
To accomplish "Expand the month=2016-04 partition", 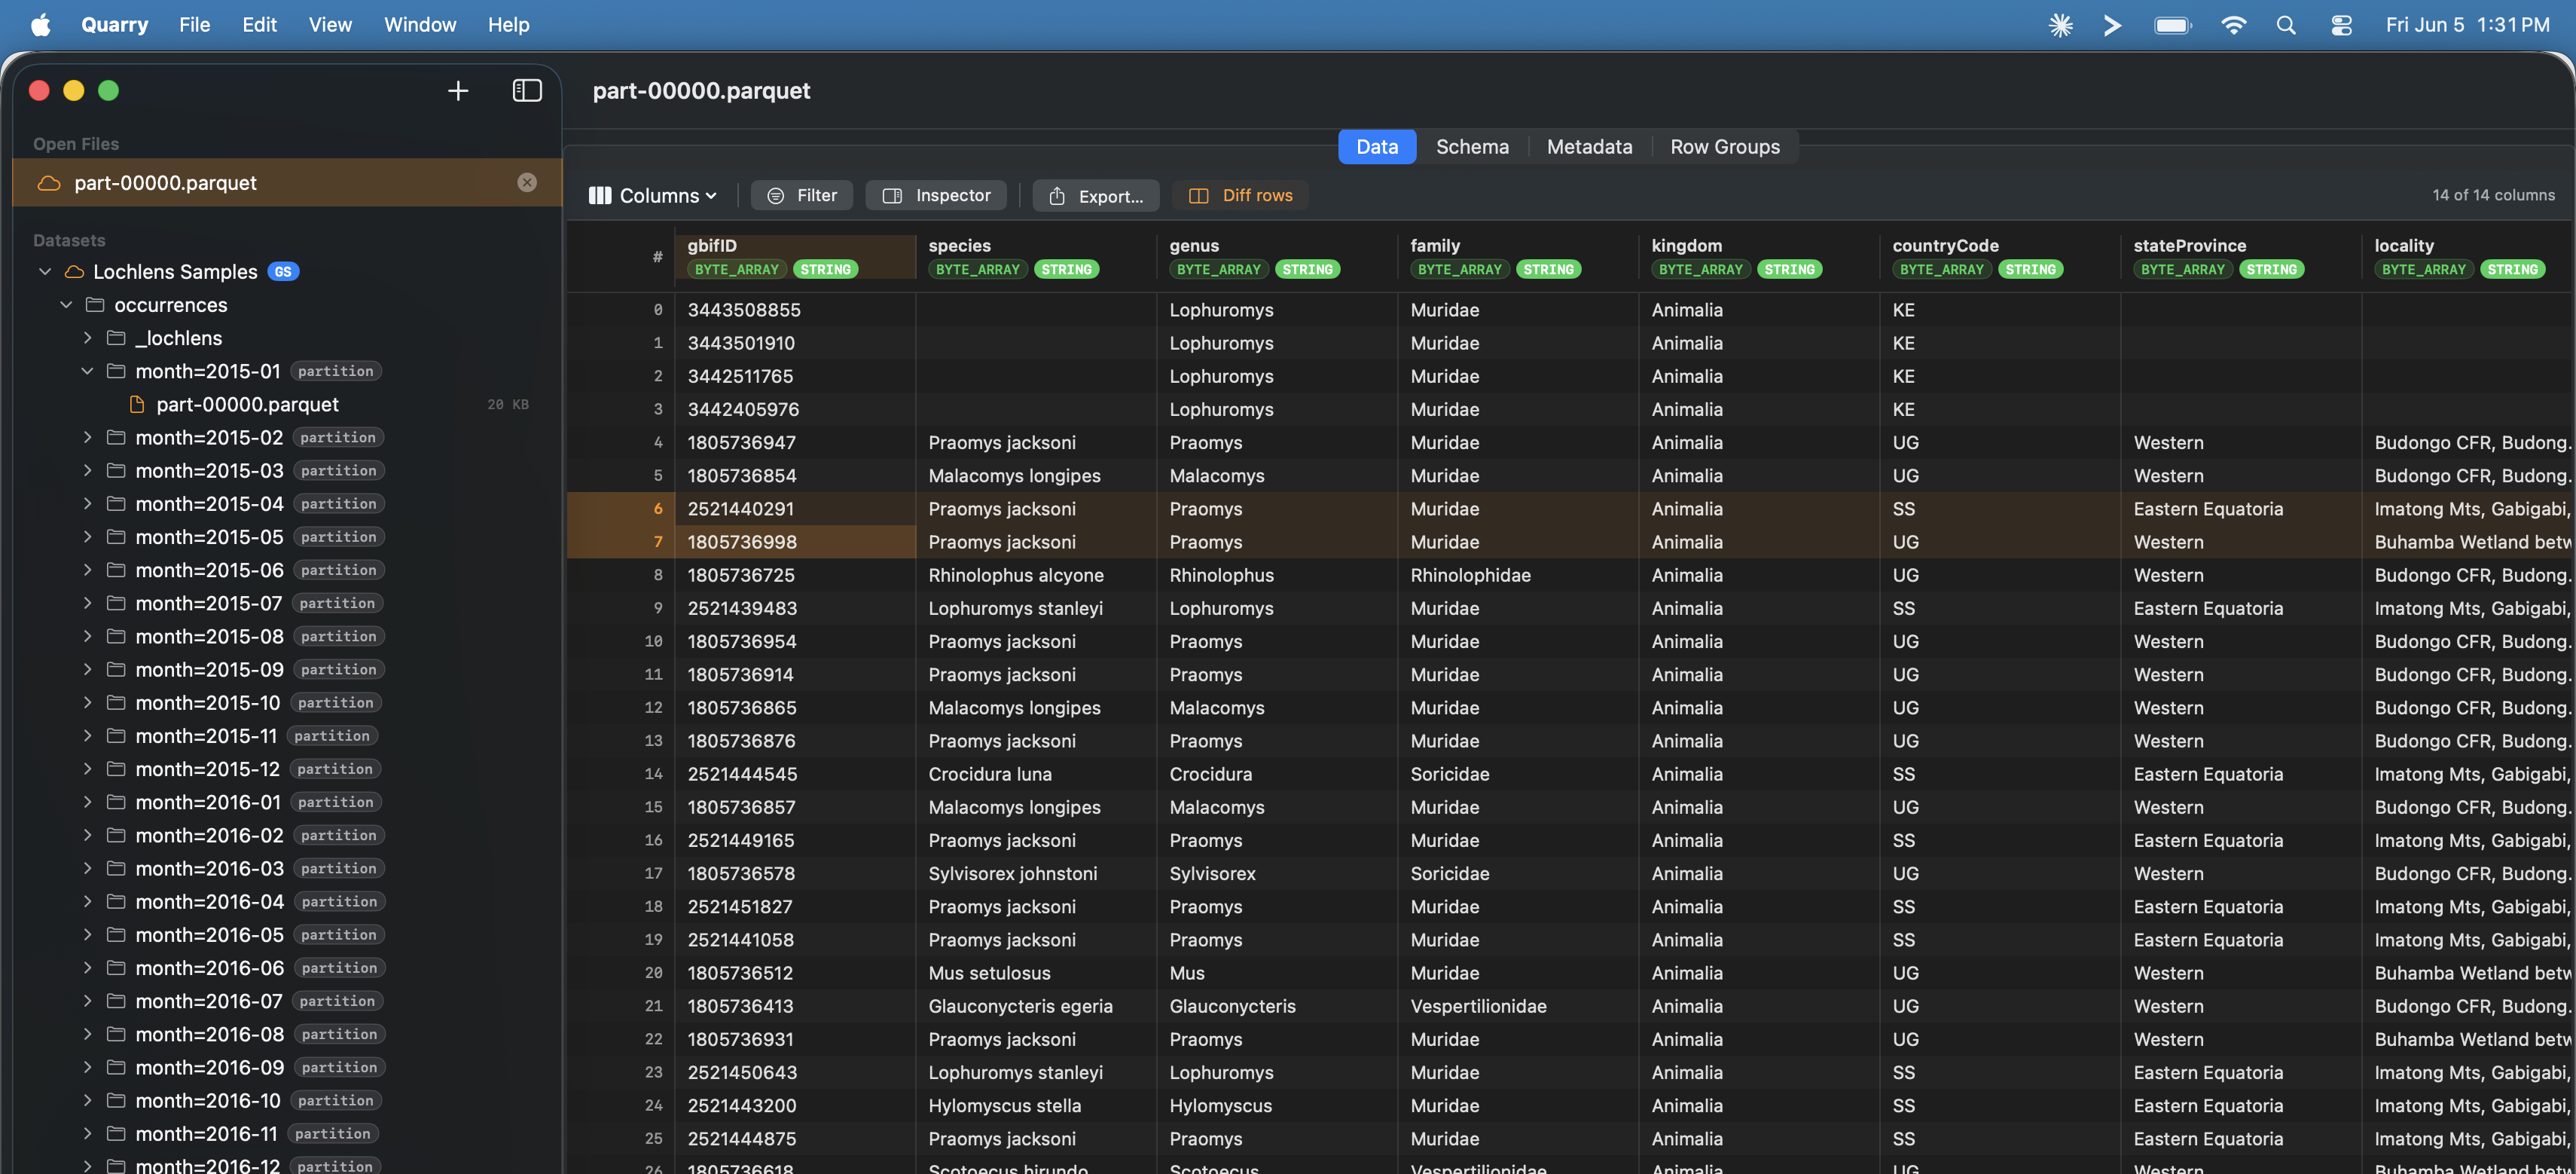I will click(87, 902).
